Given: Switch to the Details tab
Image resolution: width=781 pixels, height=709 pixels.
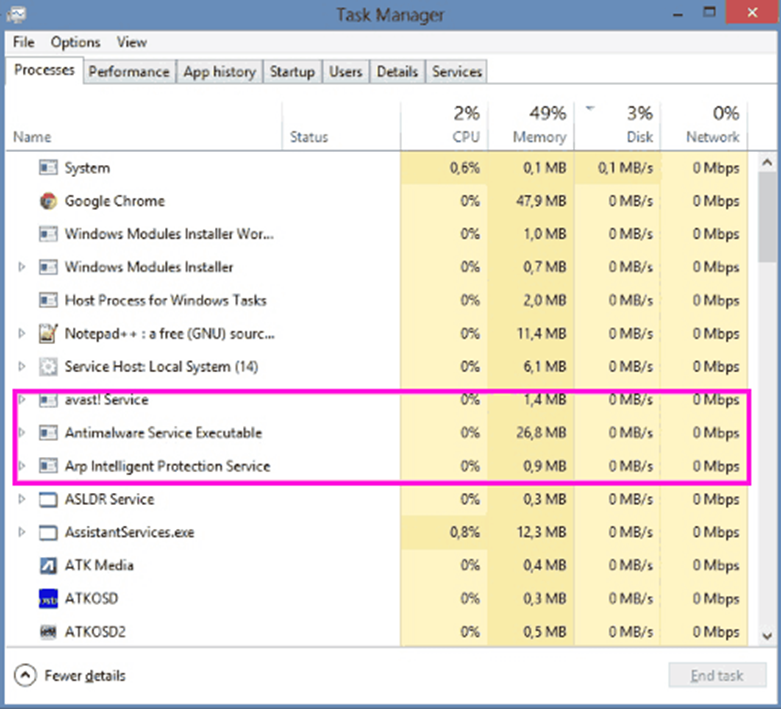Looking at the screenshot, I should [397, 72].
